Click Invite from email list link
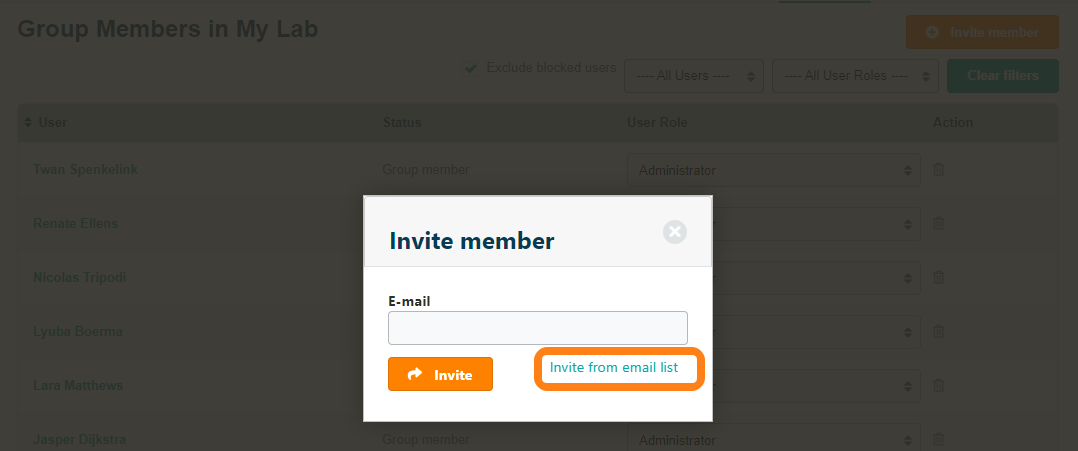 tap(614, 368)
